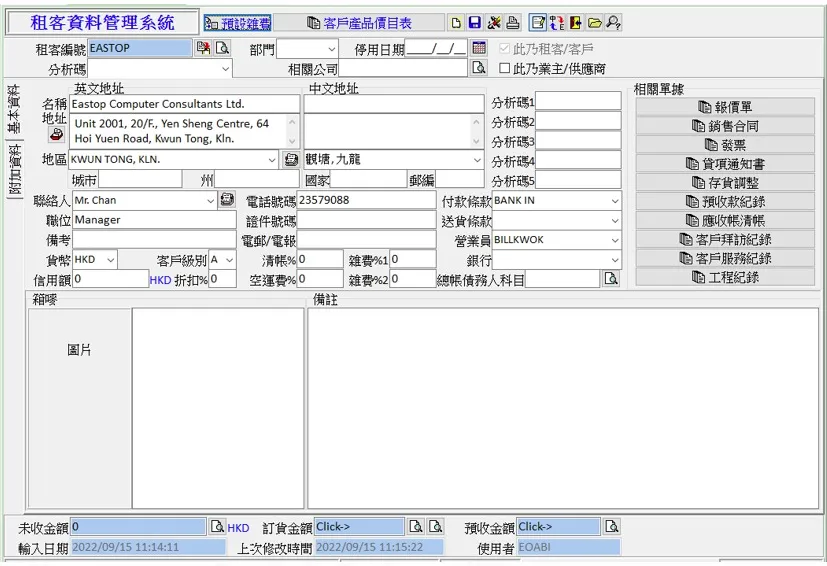Open the calendar picker beside 停用日期

tap(479, 48)
